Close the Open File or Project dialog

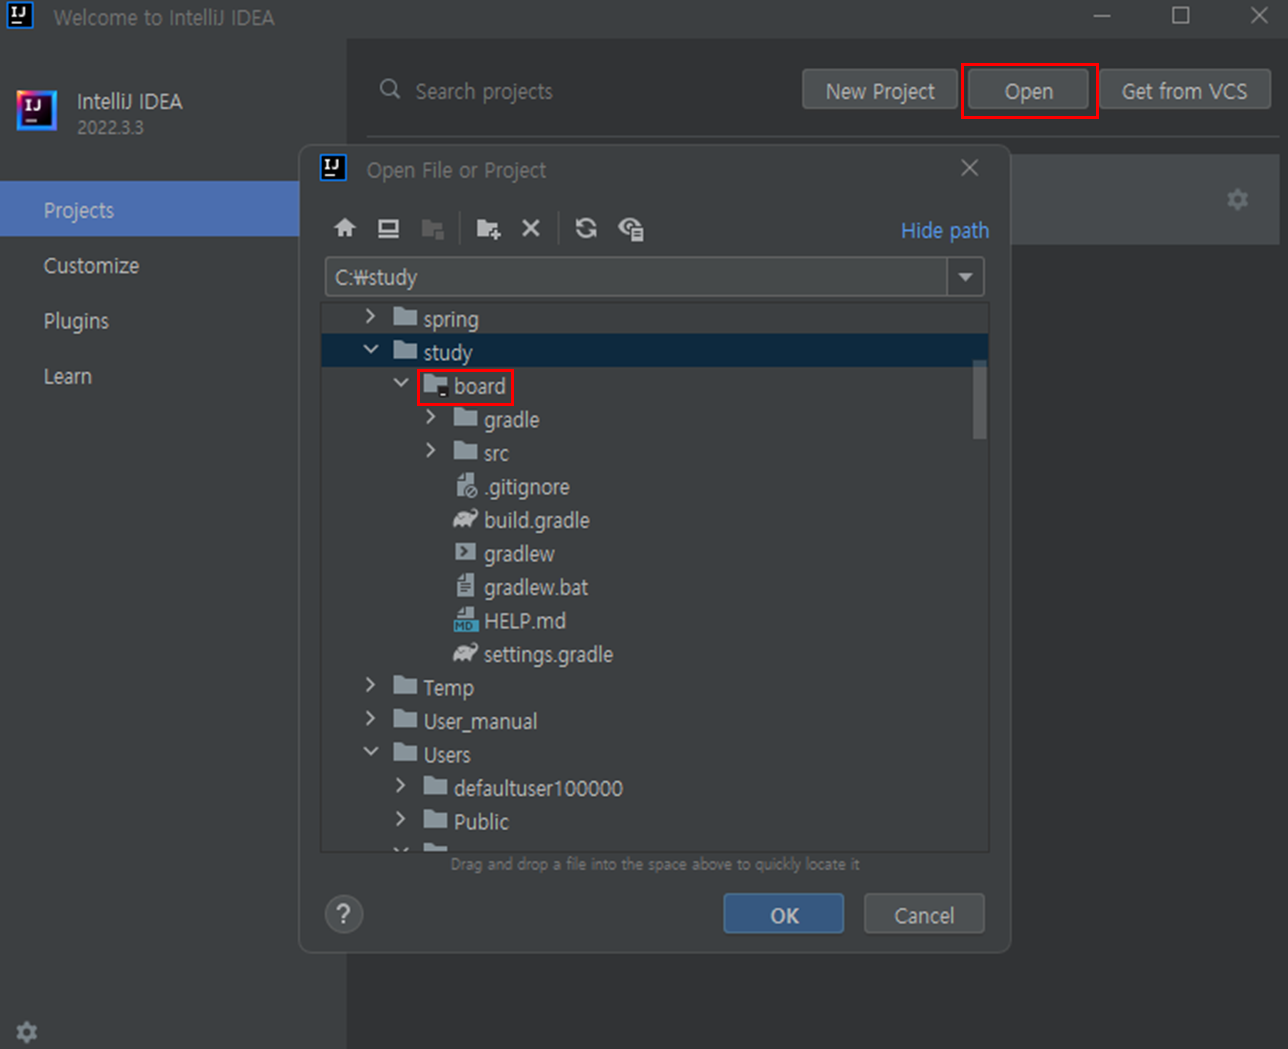point(970,168)
